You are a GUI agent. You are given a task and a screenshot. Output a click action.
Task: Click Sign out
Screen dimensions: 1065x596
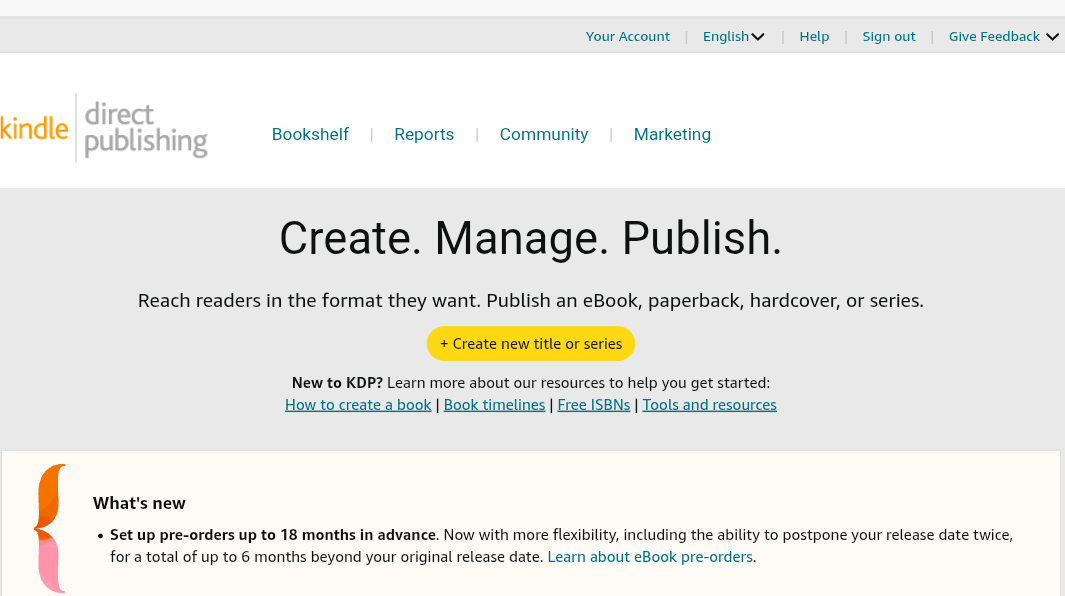click(x=888, y=37)
